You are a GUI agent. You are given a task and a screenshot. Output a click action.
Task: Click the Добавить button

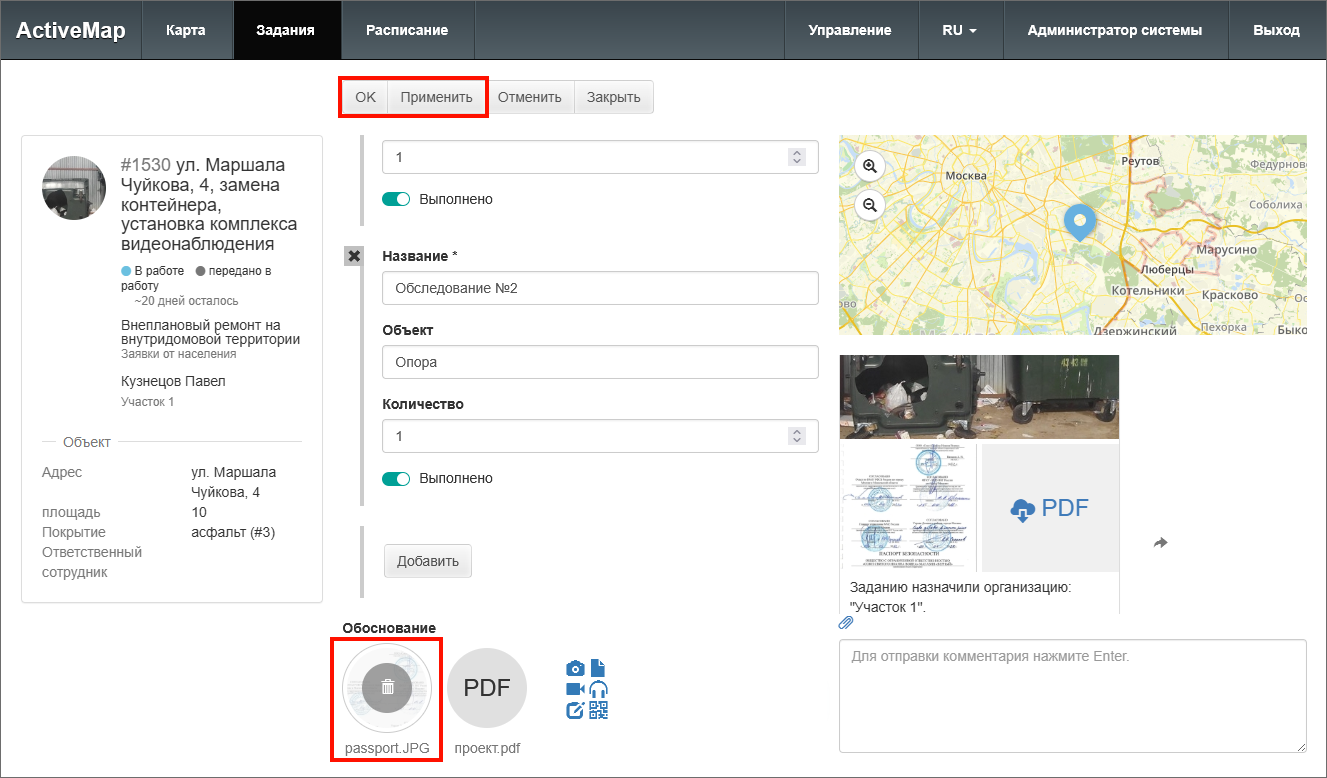[x=427, y=561]
